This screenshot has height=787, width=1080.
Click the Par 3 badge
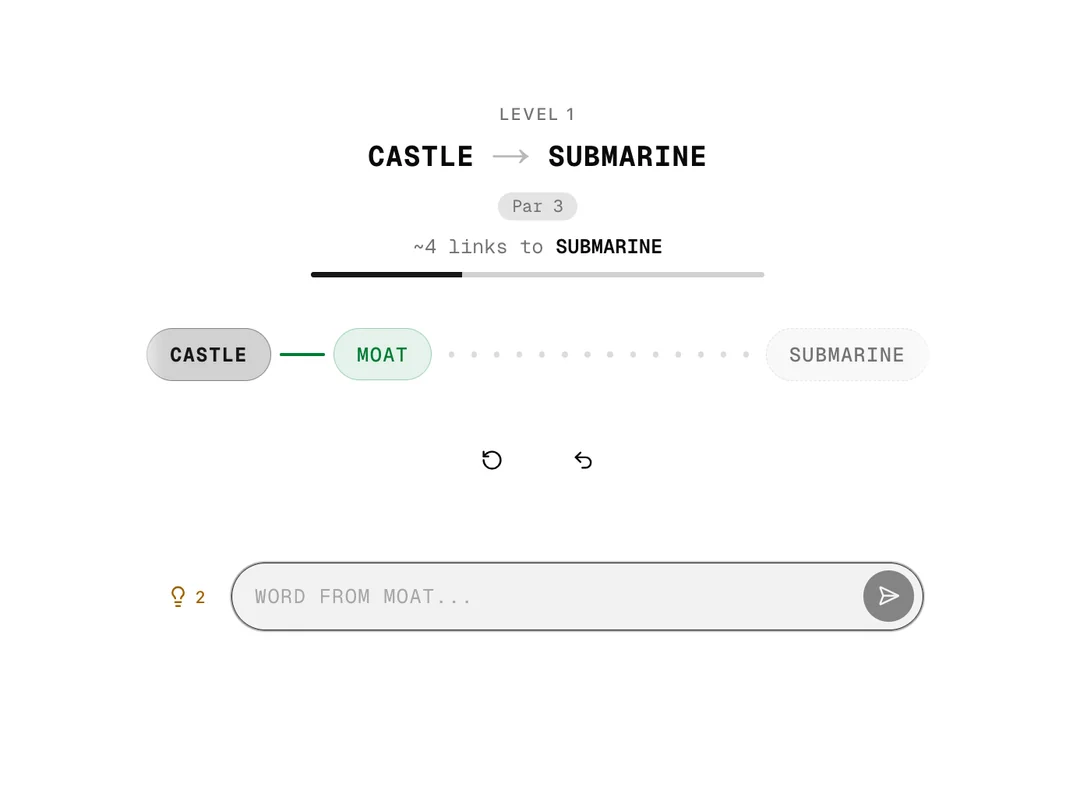(538, 207)
